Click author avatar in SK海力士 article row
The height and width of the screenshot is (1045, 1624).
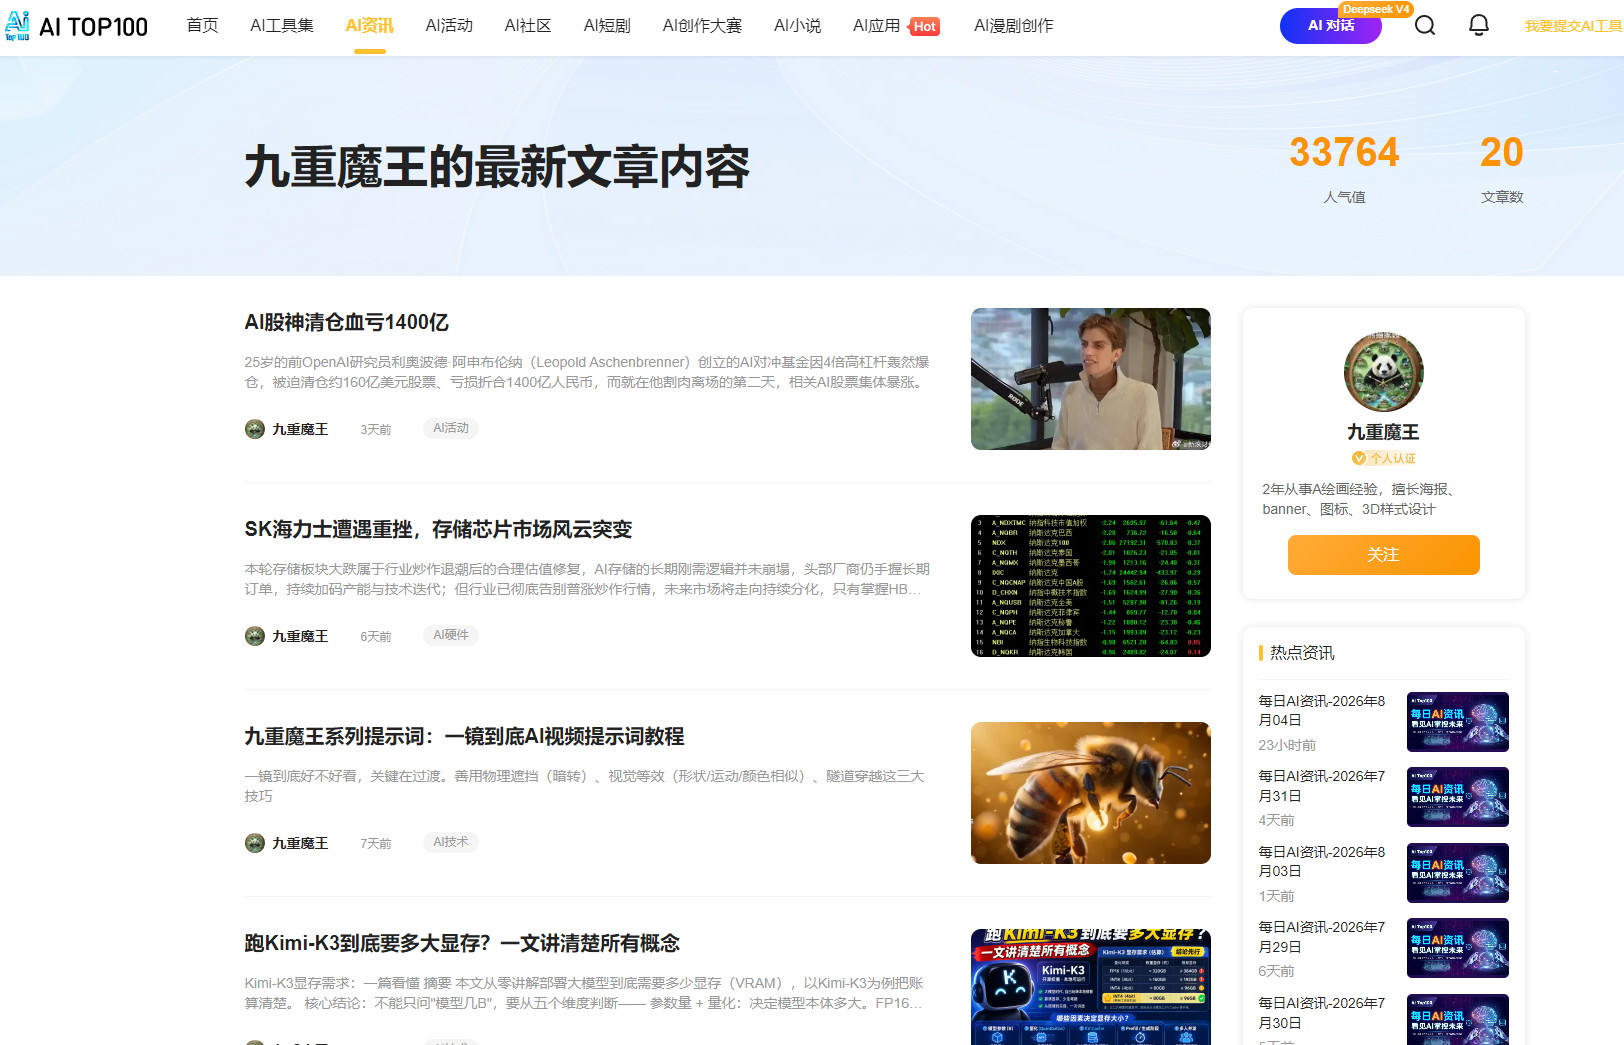(x=255, y=636)
